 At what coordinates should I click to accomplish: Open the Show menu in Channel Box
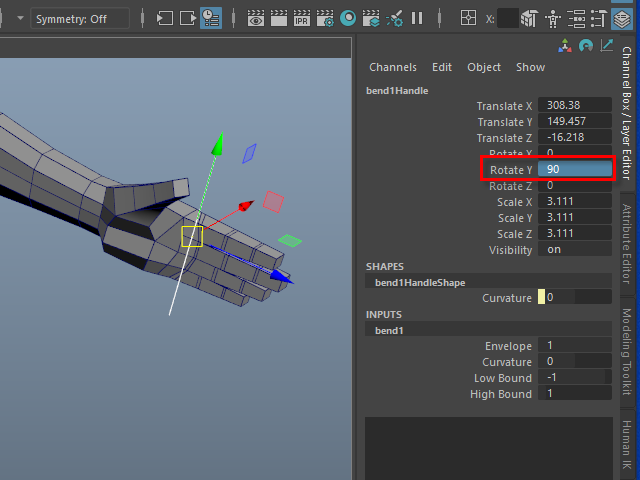coord(530,67)
